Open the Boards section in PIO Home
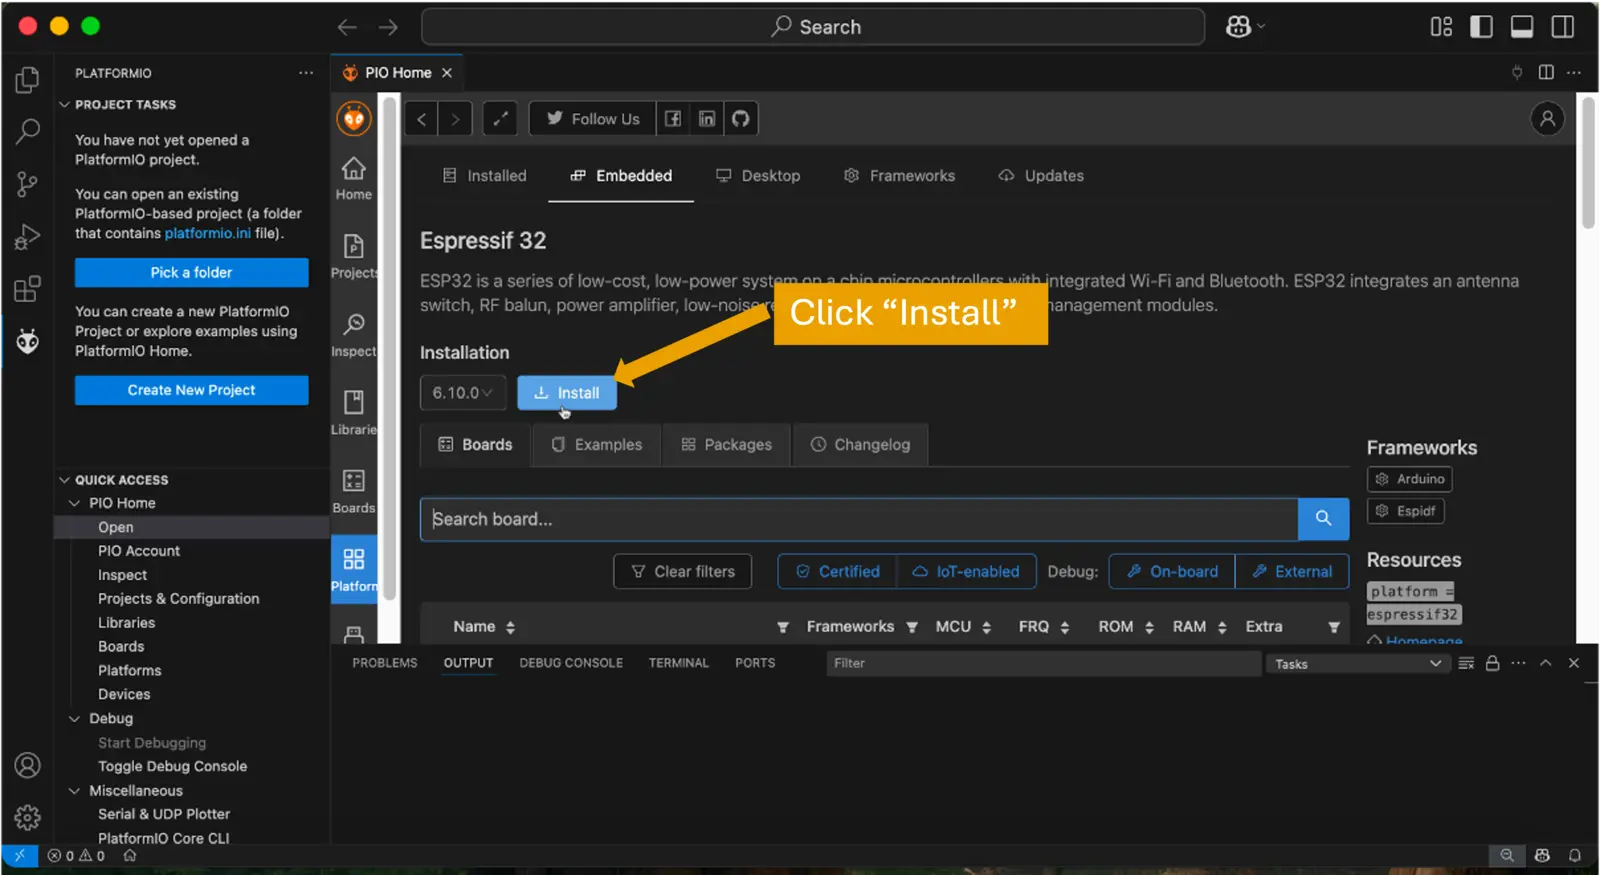The height and width of the screenshot is (875, 1600). pyautogui.click(x=354, y=491)
